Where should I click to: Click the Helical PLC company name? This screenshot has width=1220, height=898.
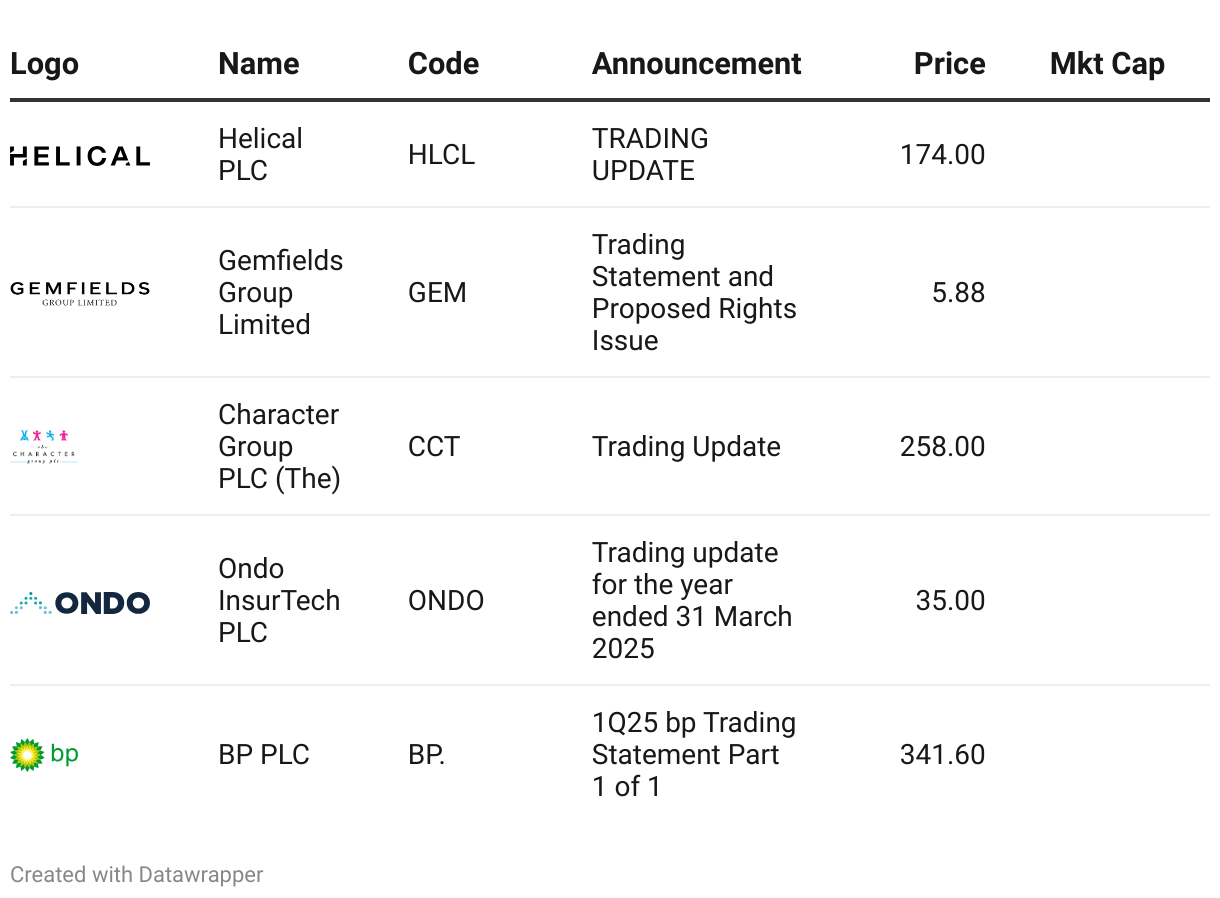click(x=260, y=154)
